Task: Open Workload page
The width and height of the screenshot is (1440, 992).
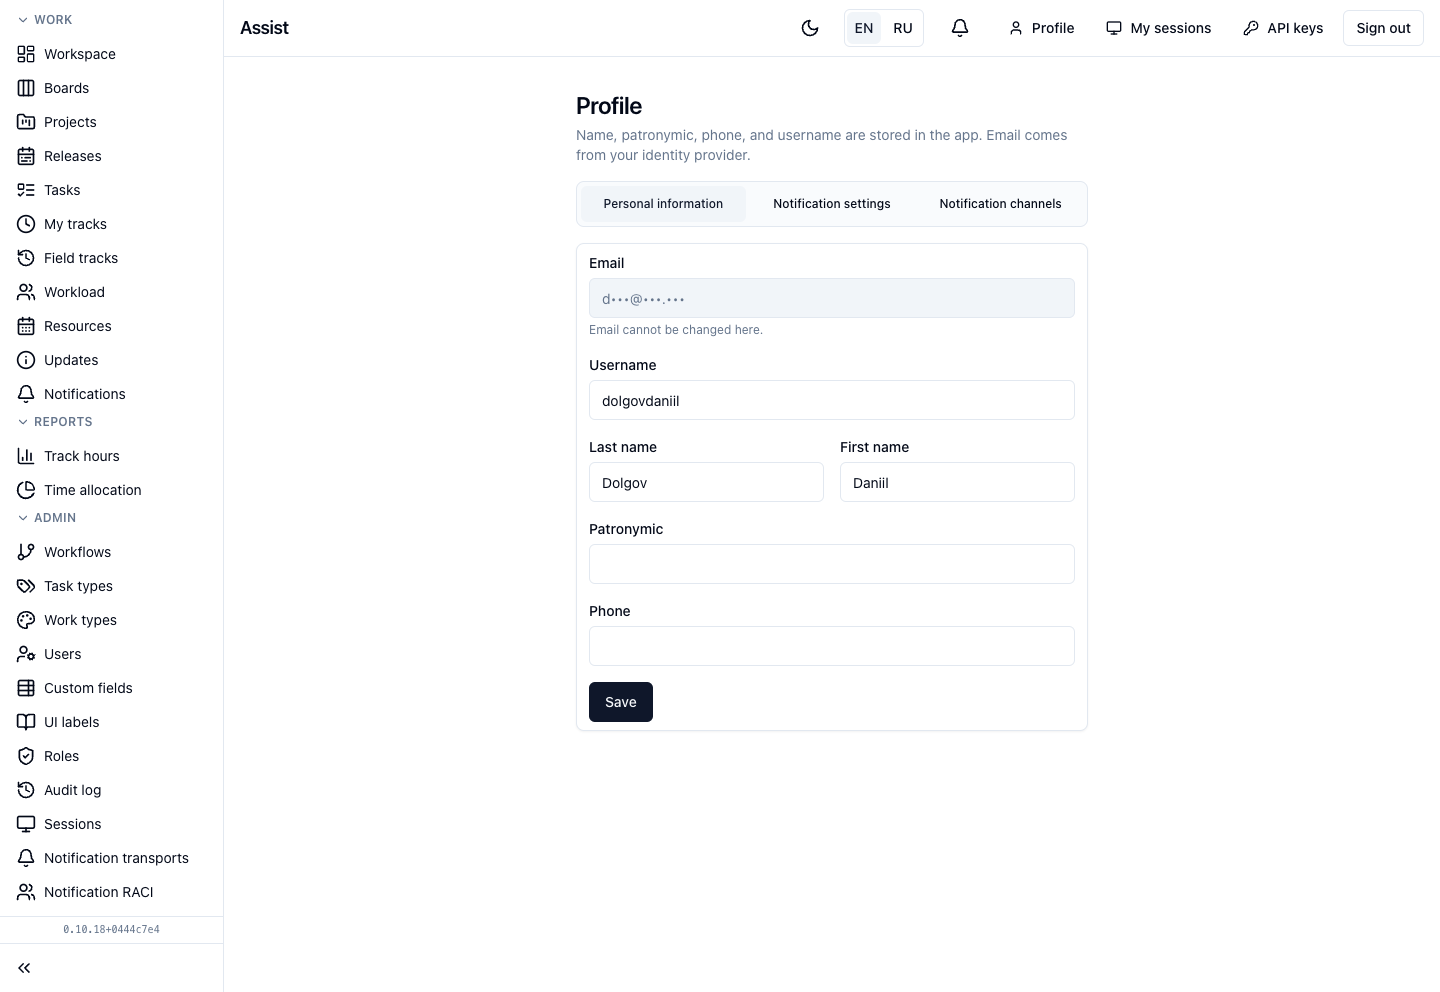Action: tap(111, 292)
